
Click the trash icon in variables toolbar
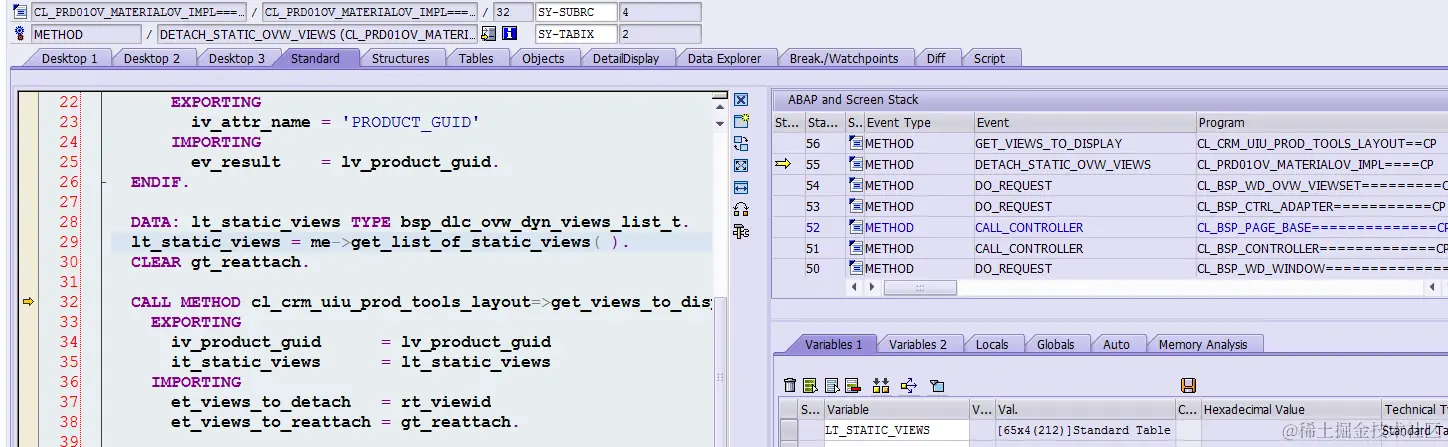click(x=790, y=385)
